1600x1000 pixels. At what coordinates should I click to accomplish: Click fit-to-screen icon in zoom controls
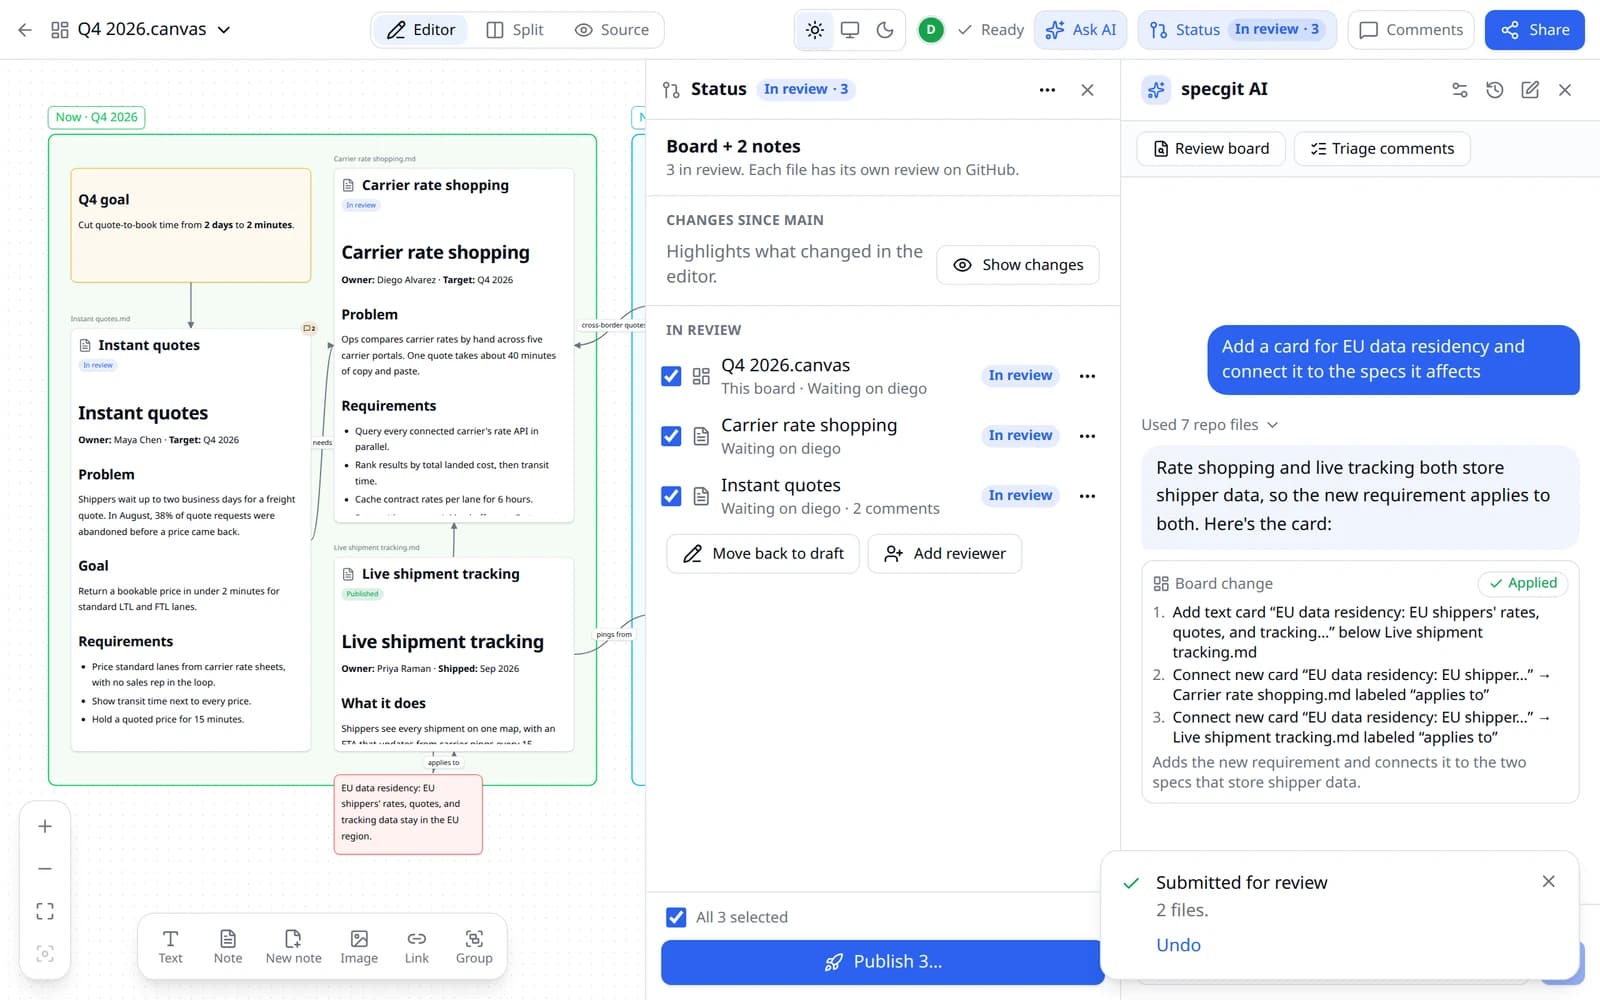(x=45, y=911)
